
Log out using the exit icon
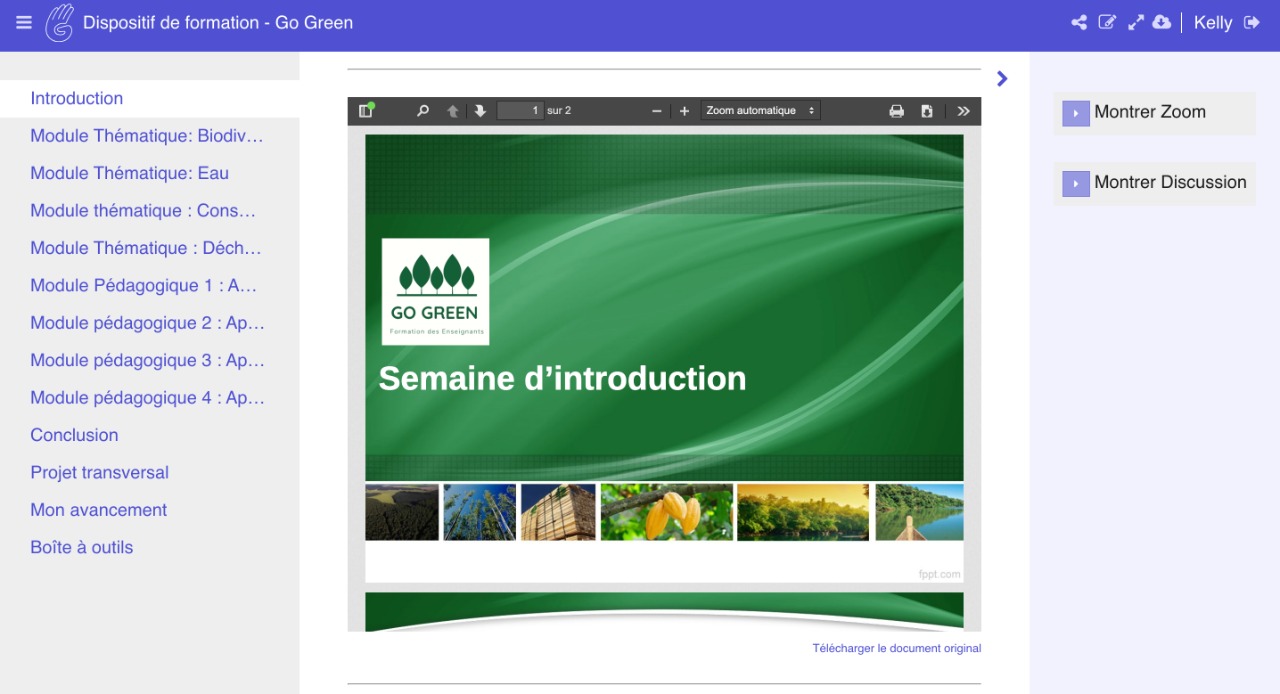(x=1251, y=22)
